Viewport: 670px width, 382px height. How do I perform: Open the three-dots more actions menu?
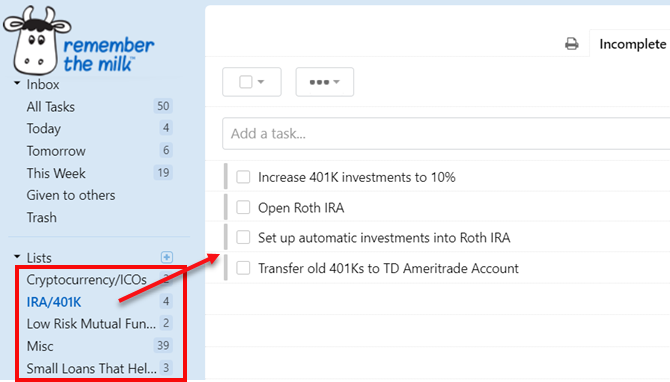click(324, 82)
